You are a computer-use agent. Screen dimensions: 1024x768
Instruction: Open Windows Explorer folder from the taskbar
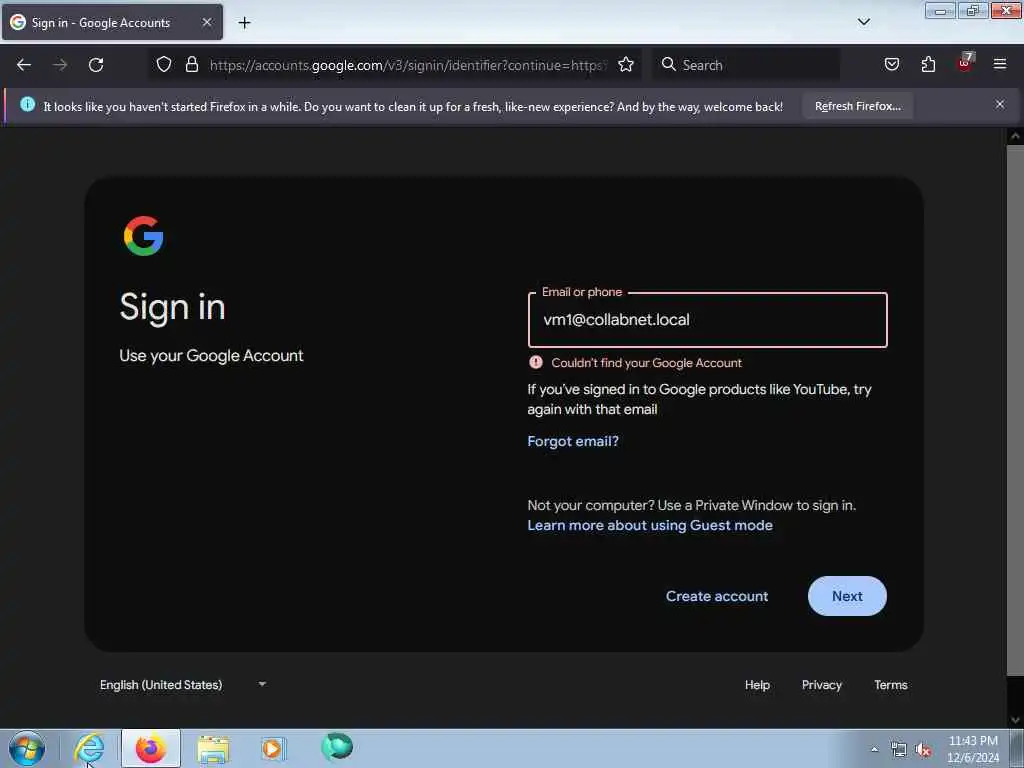tap(213, 748)
